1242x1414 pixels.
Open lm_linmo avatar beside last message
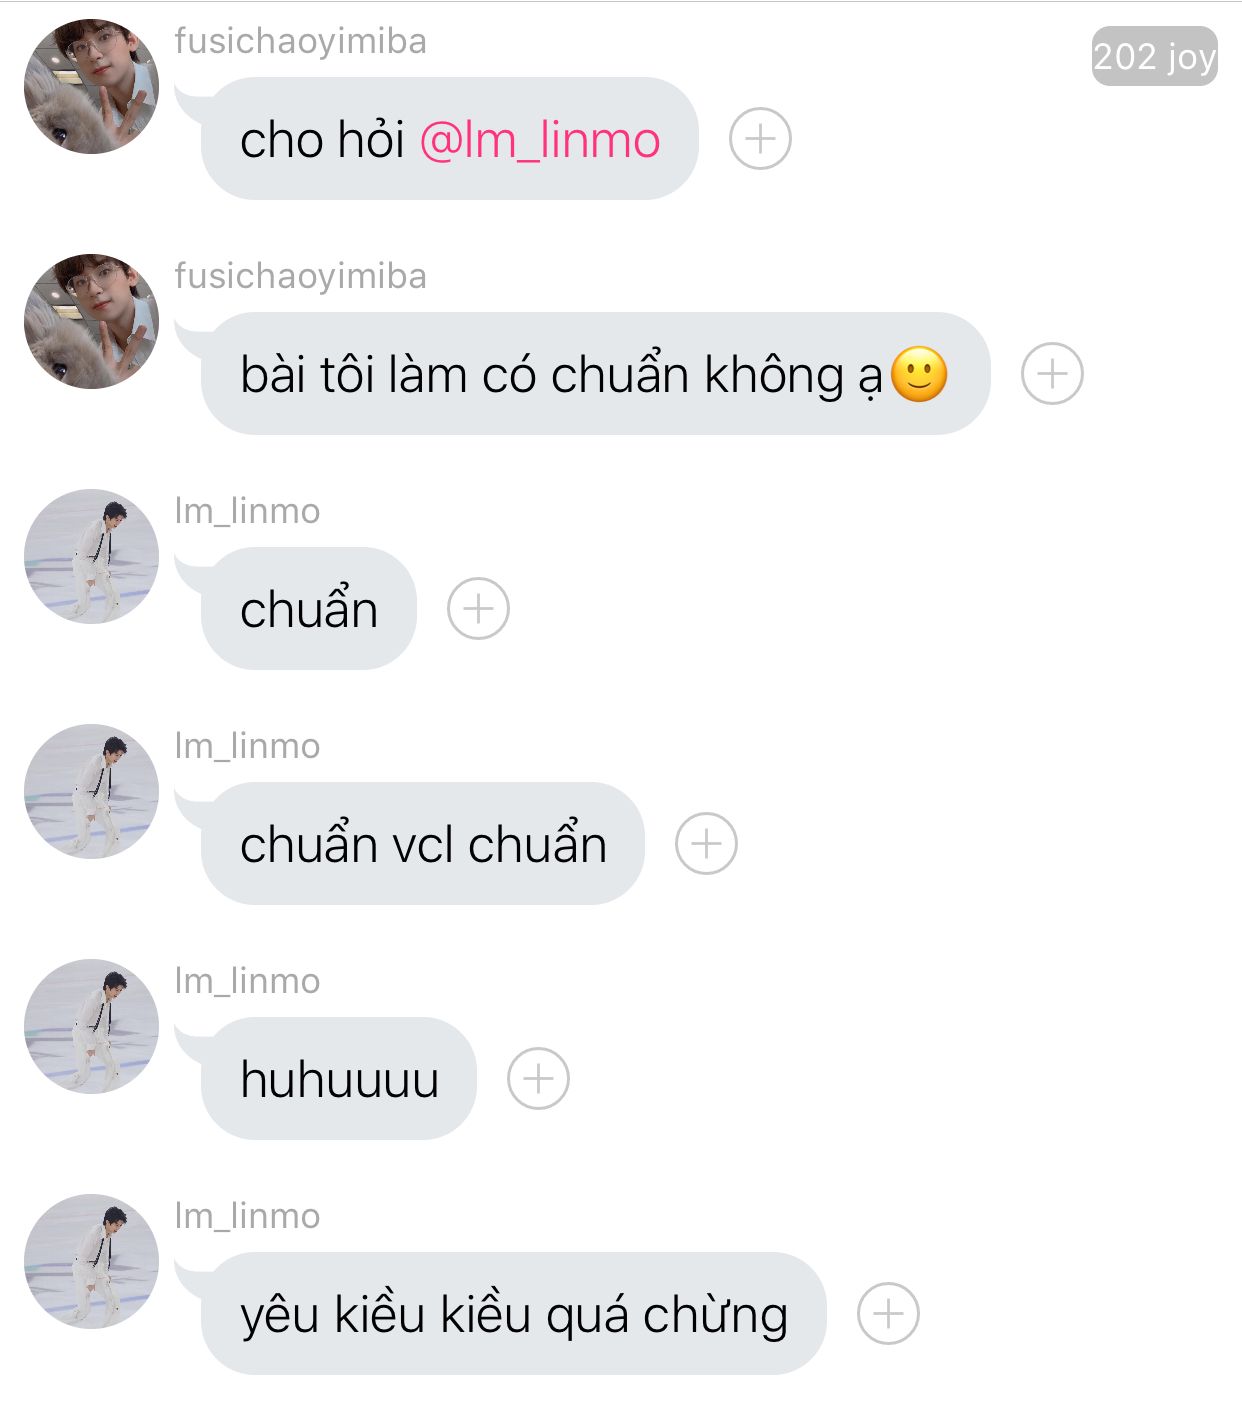coord(91,1261)
